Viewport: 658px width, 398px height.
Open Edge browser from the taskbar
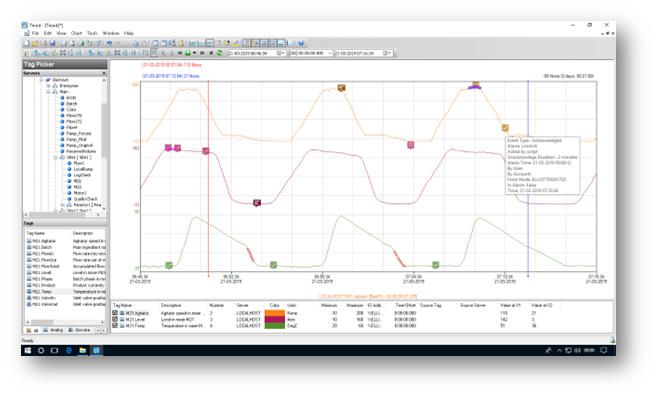point(69,350)
